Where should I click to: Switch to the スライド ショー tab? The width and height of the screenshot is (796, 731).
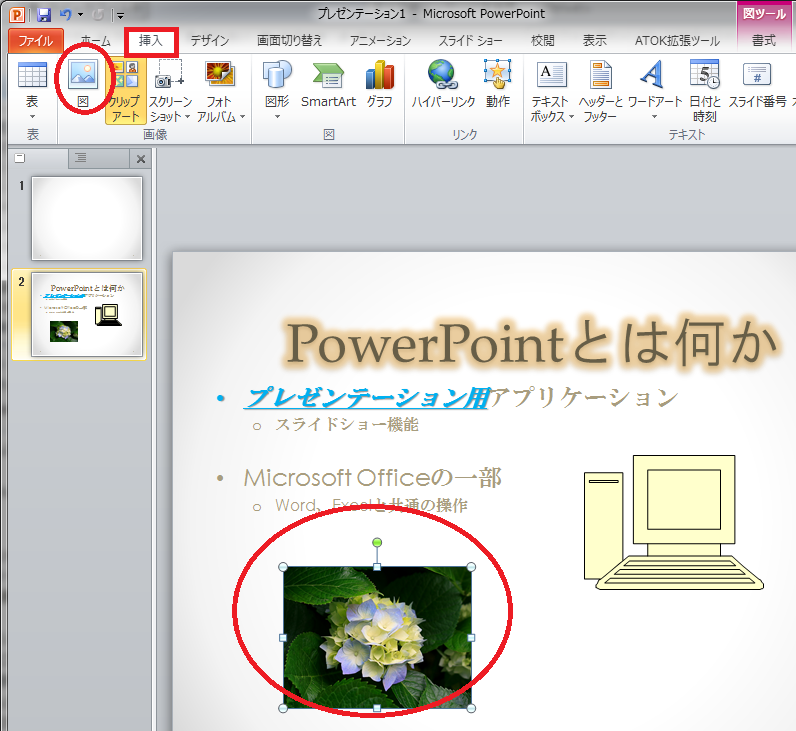pyautogui.click(x=470, y=41)
